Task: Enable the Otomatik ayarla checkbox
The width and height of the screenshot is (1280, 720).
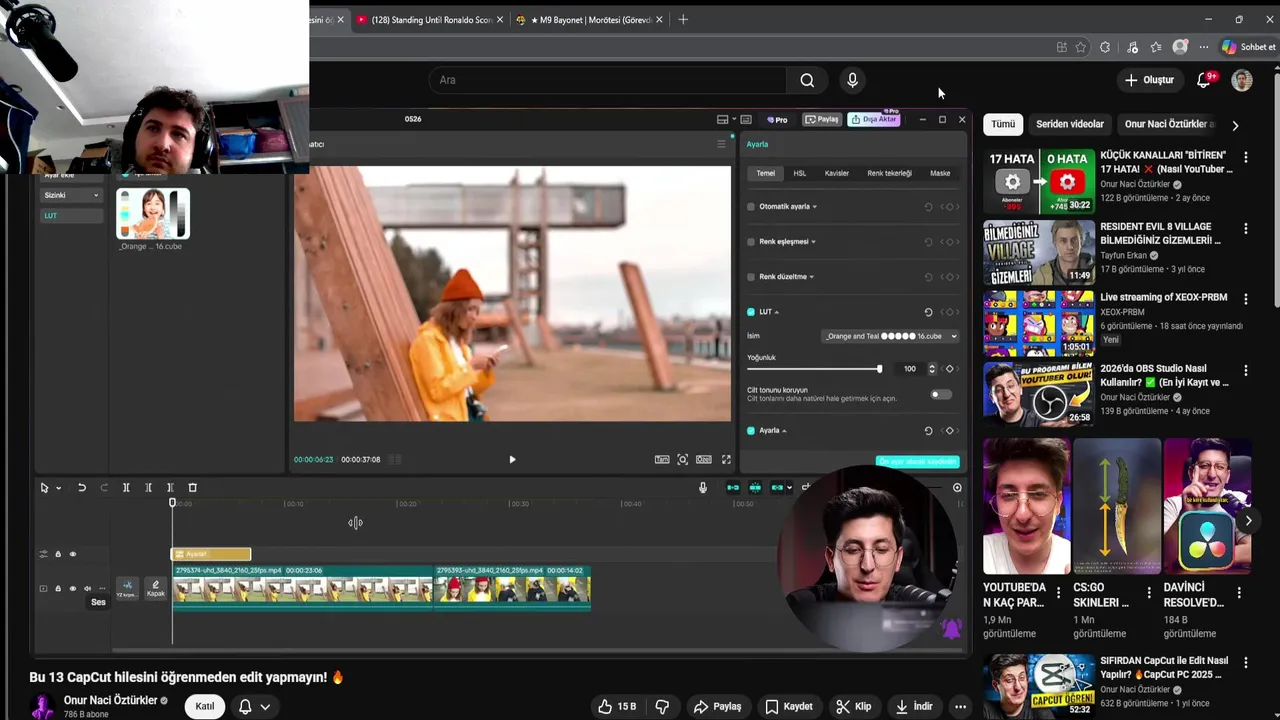Action: tap(751, 207)
